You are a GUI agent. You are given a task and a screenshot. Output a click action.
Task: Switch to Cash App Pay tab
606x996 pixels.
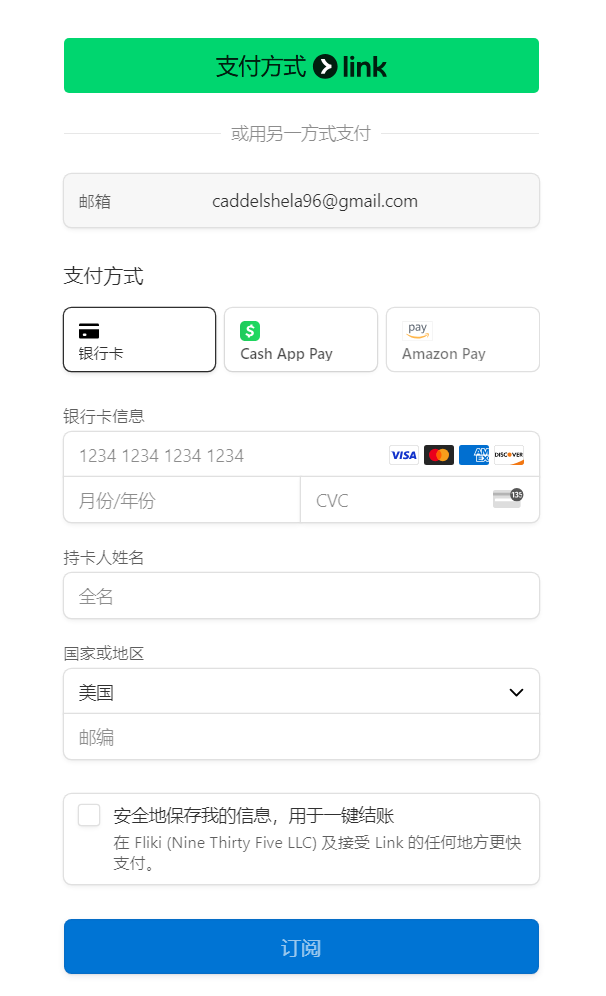pyautogui.click(x=301, y=340)
